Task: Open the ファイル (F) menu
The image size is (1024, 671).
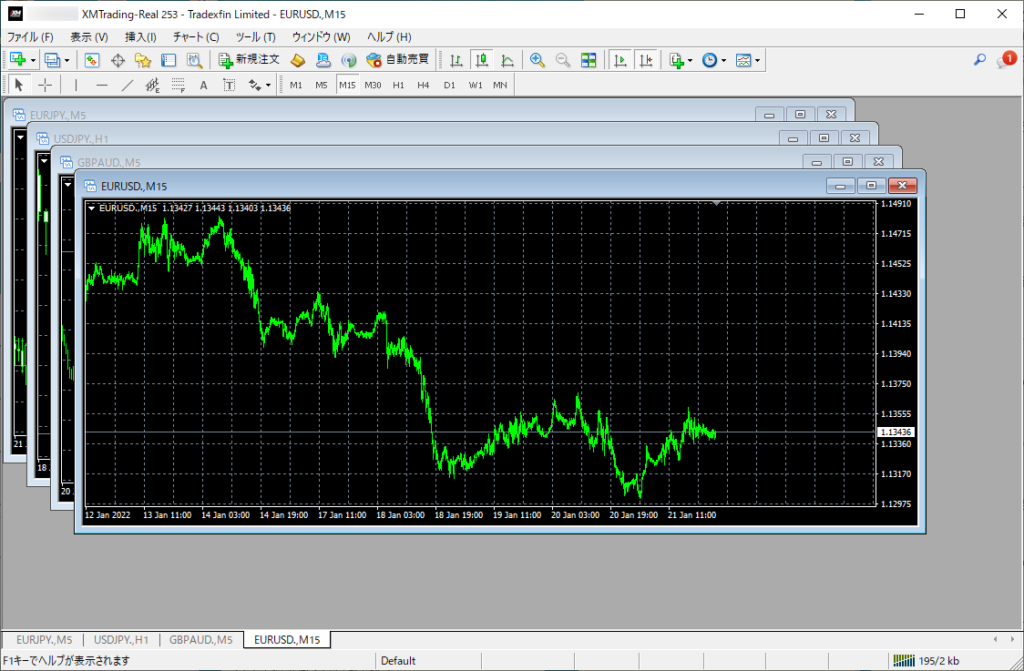Action: click(x=30, y=37)
